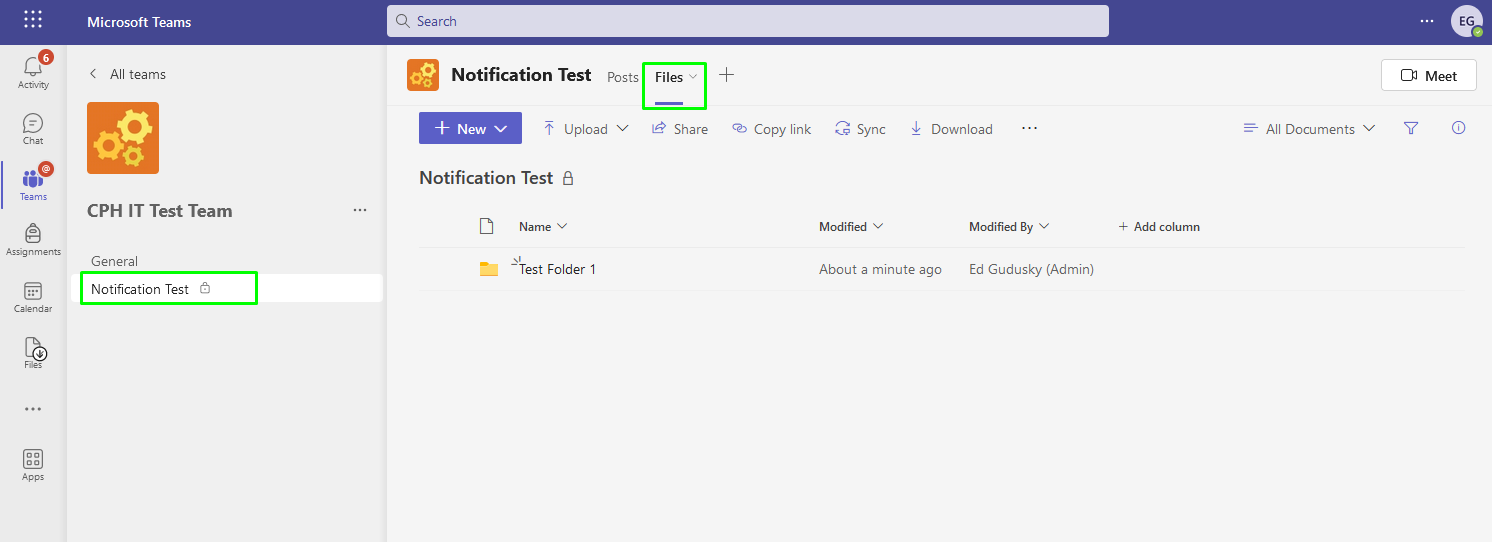Screen dimensions: 1492x542
Task: Switch to the Posts tab
Action: (622, 77)
